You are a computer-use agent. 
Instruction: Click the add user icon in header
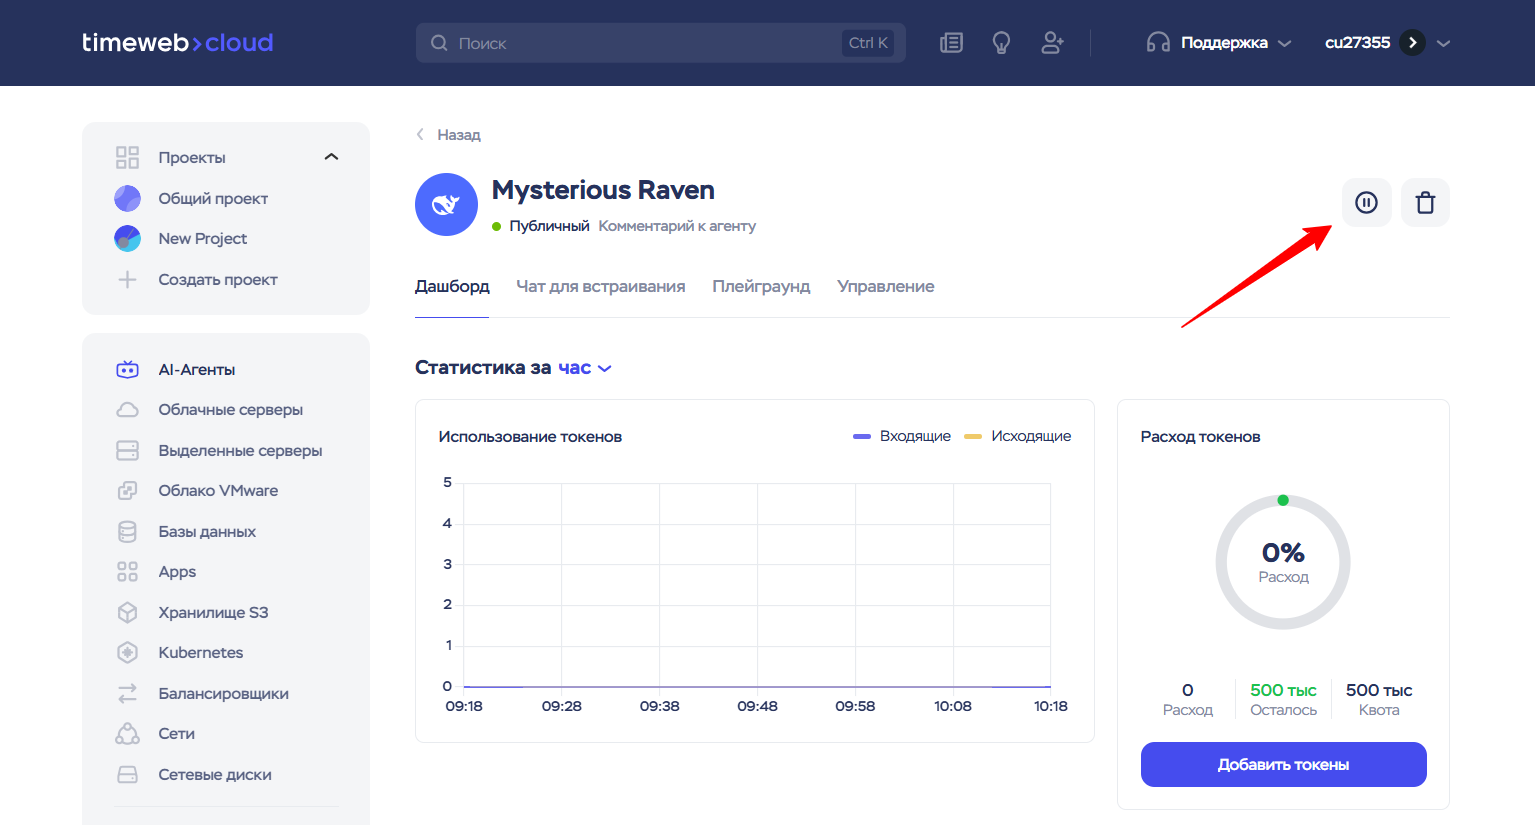point(1052,43)
